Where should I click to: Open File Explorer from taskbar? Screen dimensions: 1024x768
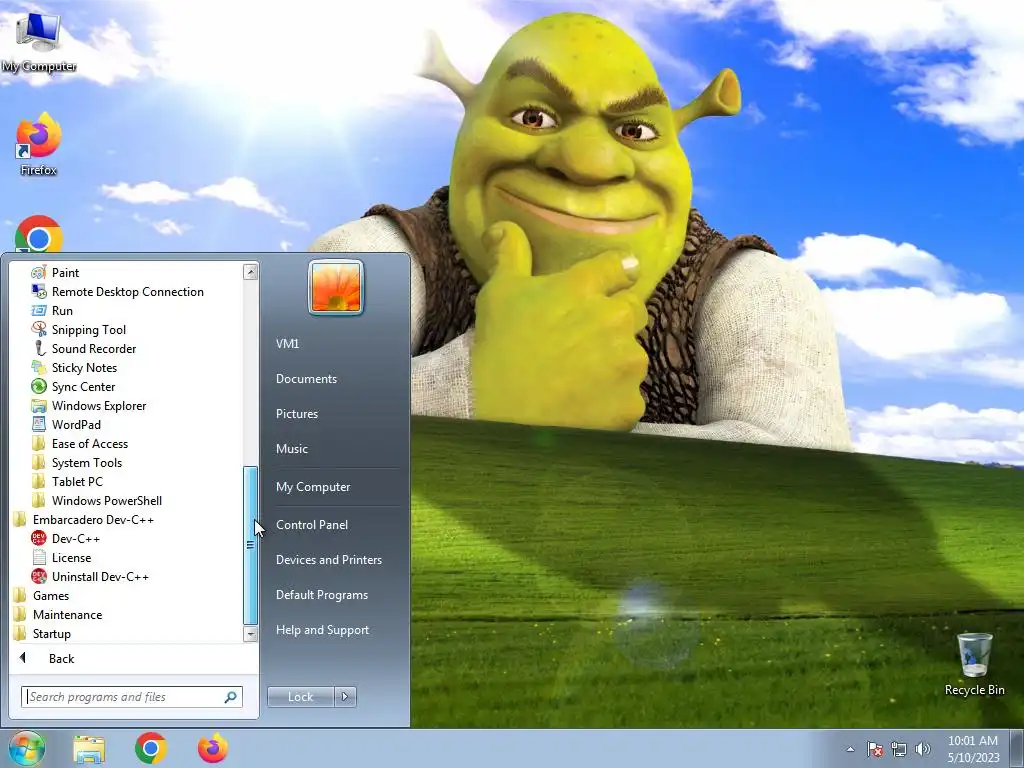(89, 748)
